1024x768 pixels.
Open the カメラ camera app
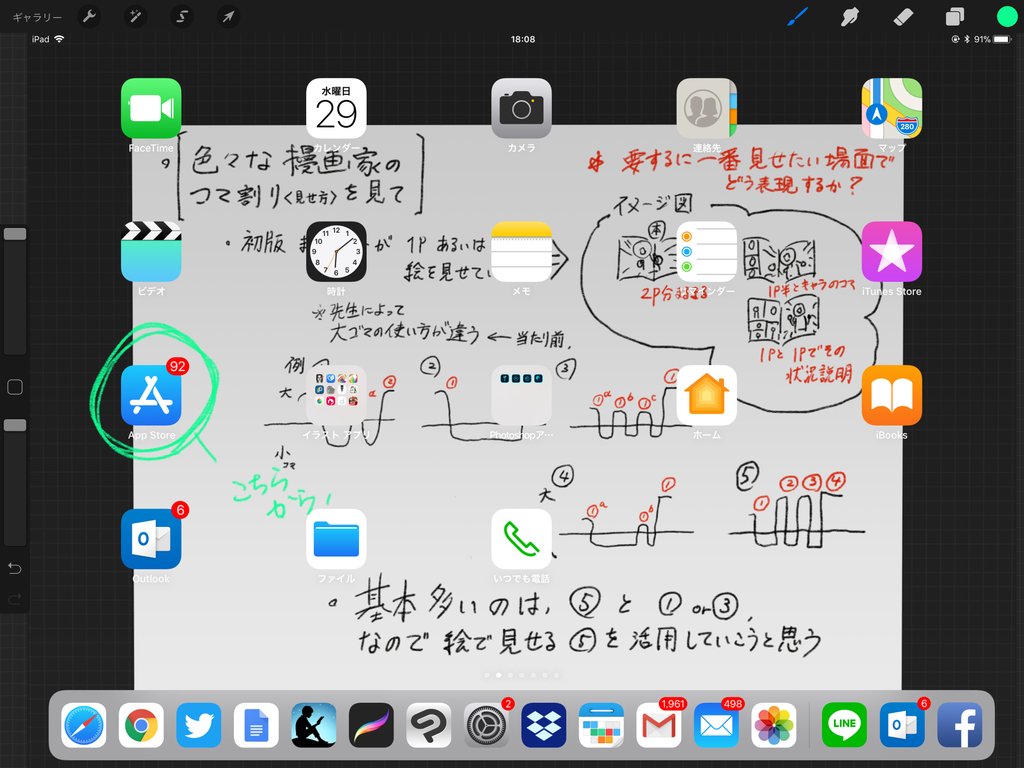click(521, 108)
